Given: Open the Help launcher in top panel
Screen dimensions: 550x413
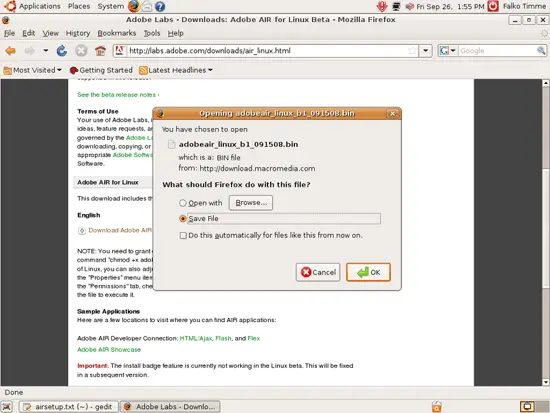Looking at the screenshot, I should 160,6.
